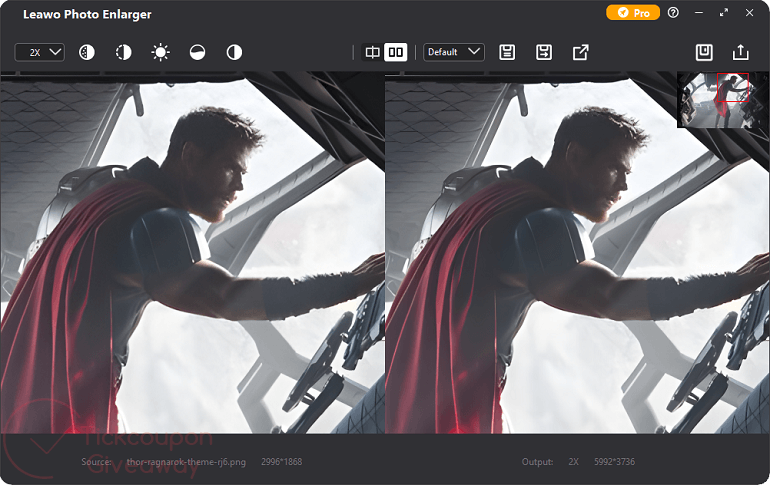This screenshot has height=485, width=770.
Task: Adjust brightness with the sun icon
Action: coord(161,52)
